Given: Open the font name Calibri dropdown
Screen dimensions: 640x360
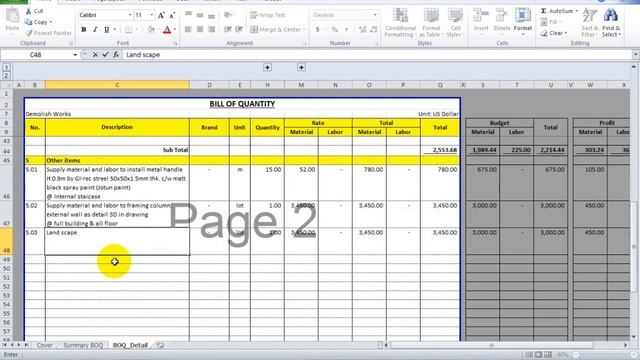Looking at the screenshot, I should point(130,15).
